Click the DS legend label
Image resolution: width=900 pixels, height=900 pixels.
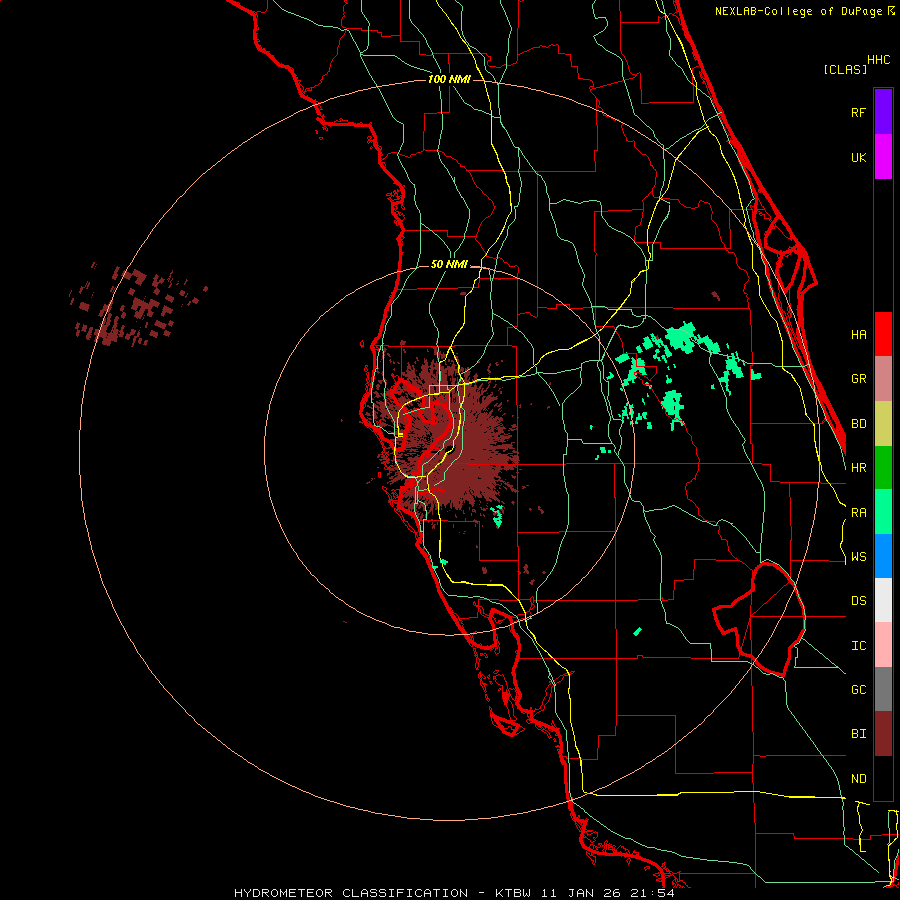858,601
